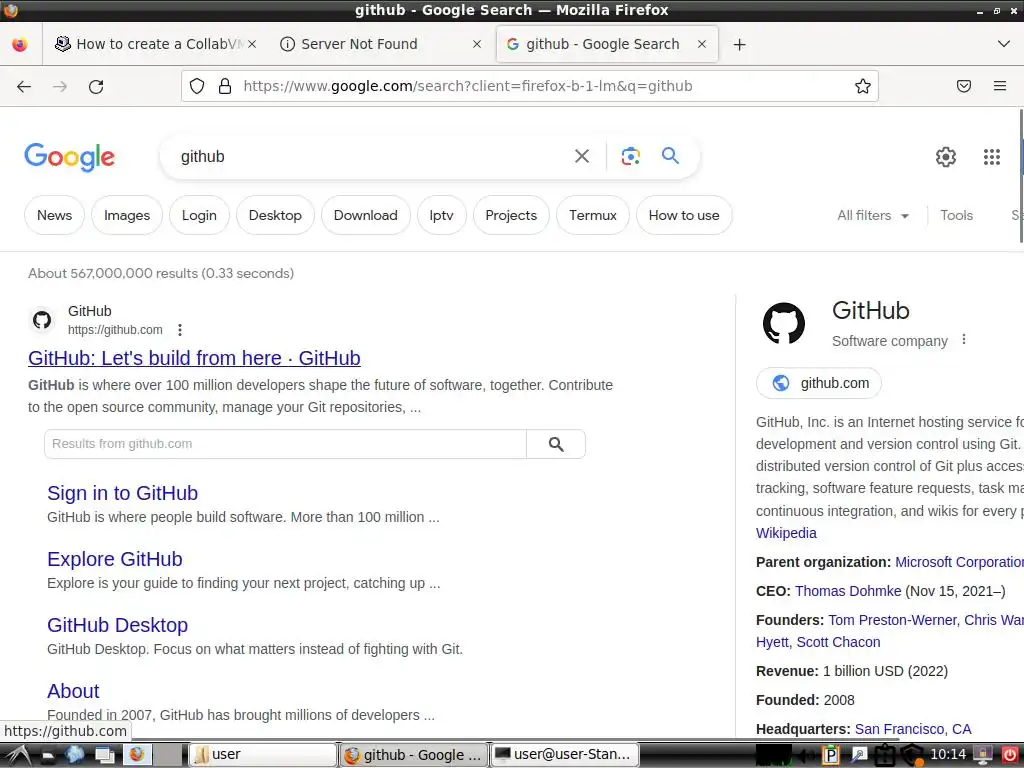Open GitHub: Let's build from here link

tap(194, 358)
